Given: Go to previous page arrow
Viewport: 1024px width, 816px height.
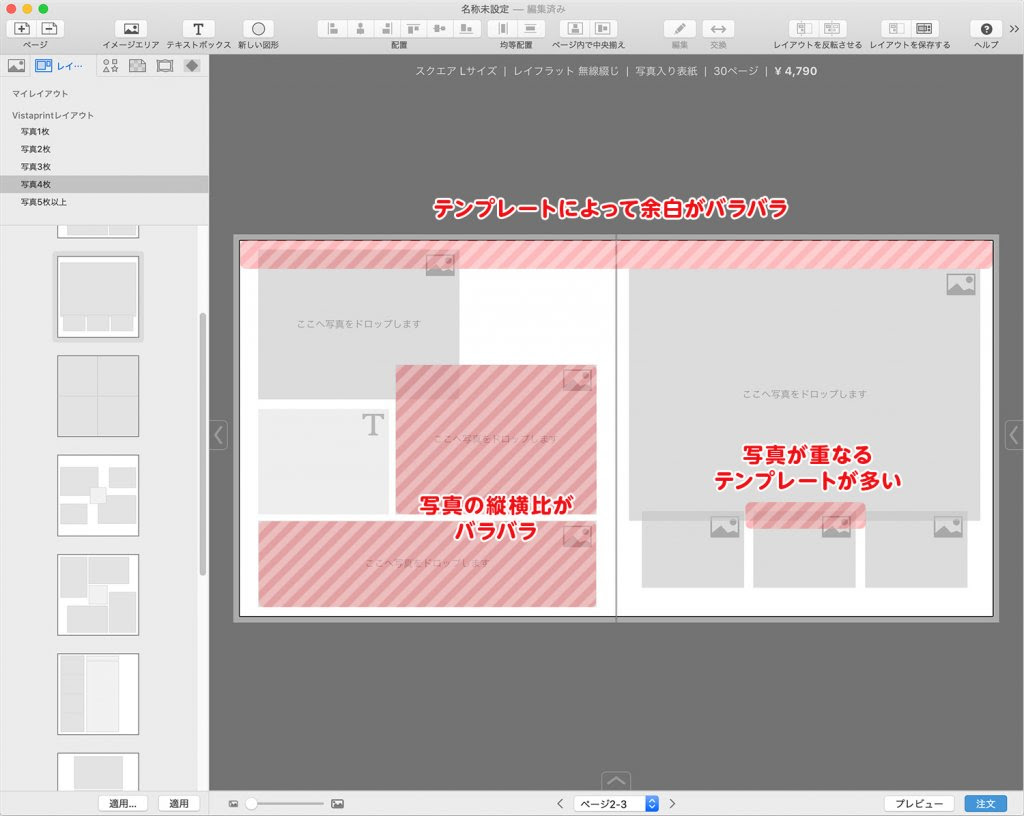Looking at the screenshot, I should click(x=560, y=804).
